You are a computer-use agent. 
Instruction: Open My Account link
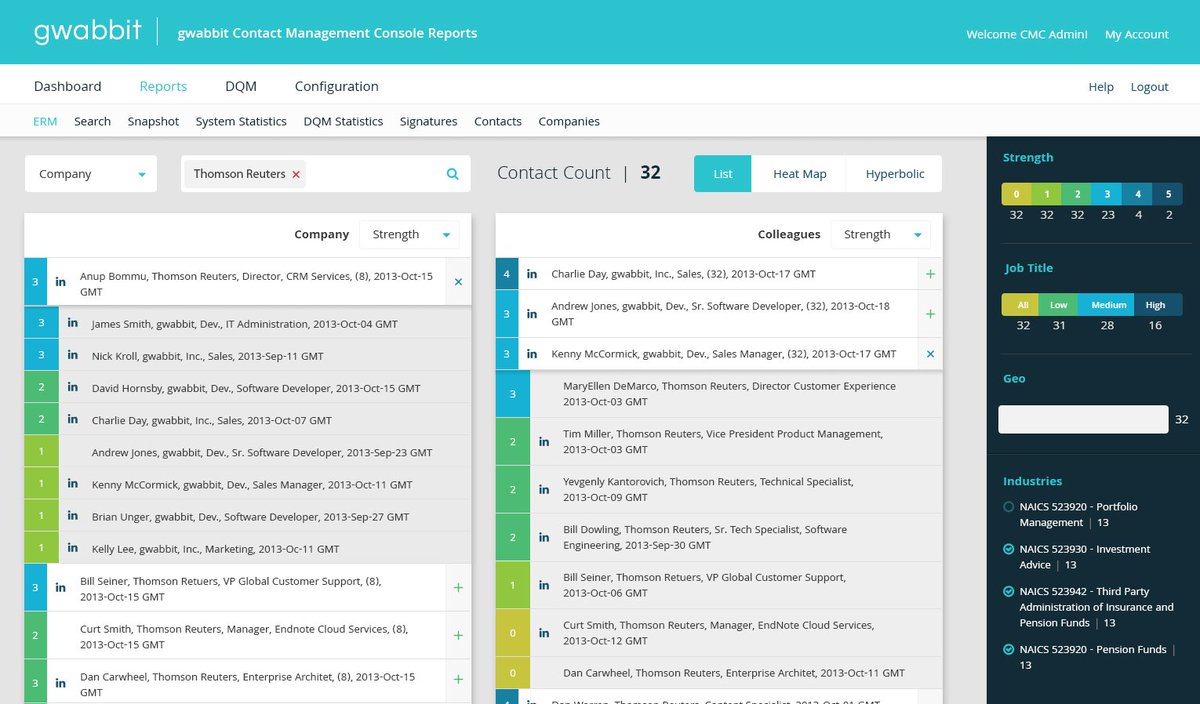[1137, 34]
